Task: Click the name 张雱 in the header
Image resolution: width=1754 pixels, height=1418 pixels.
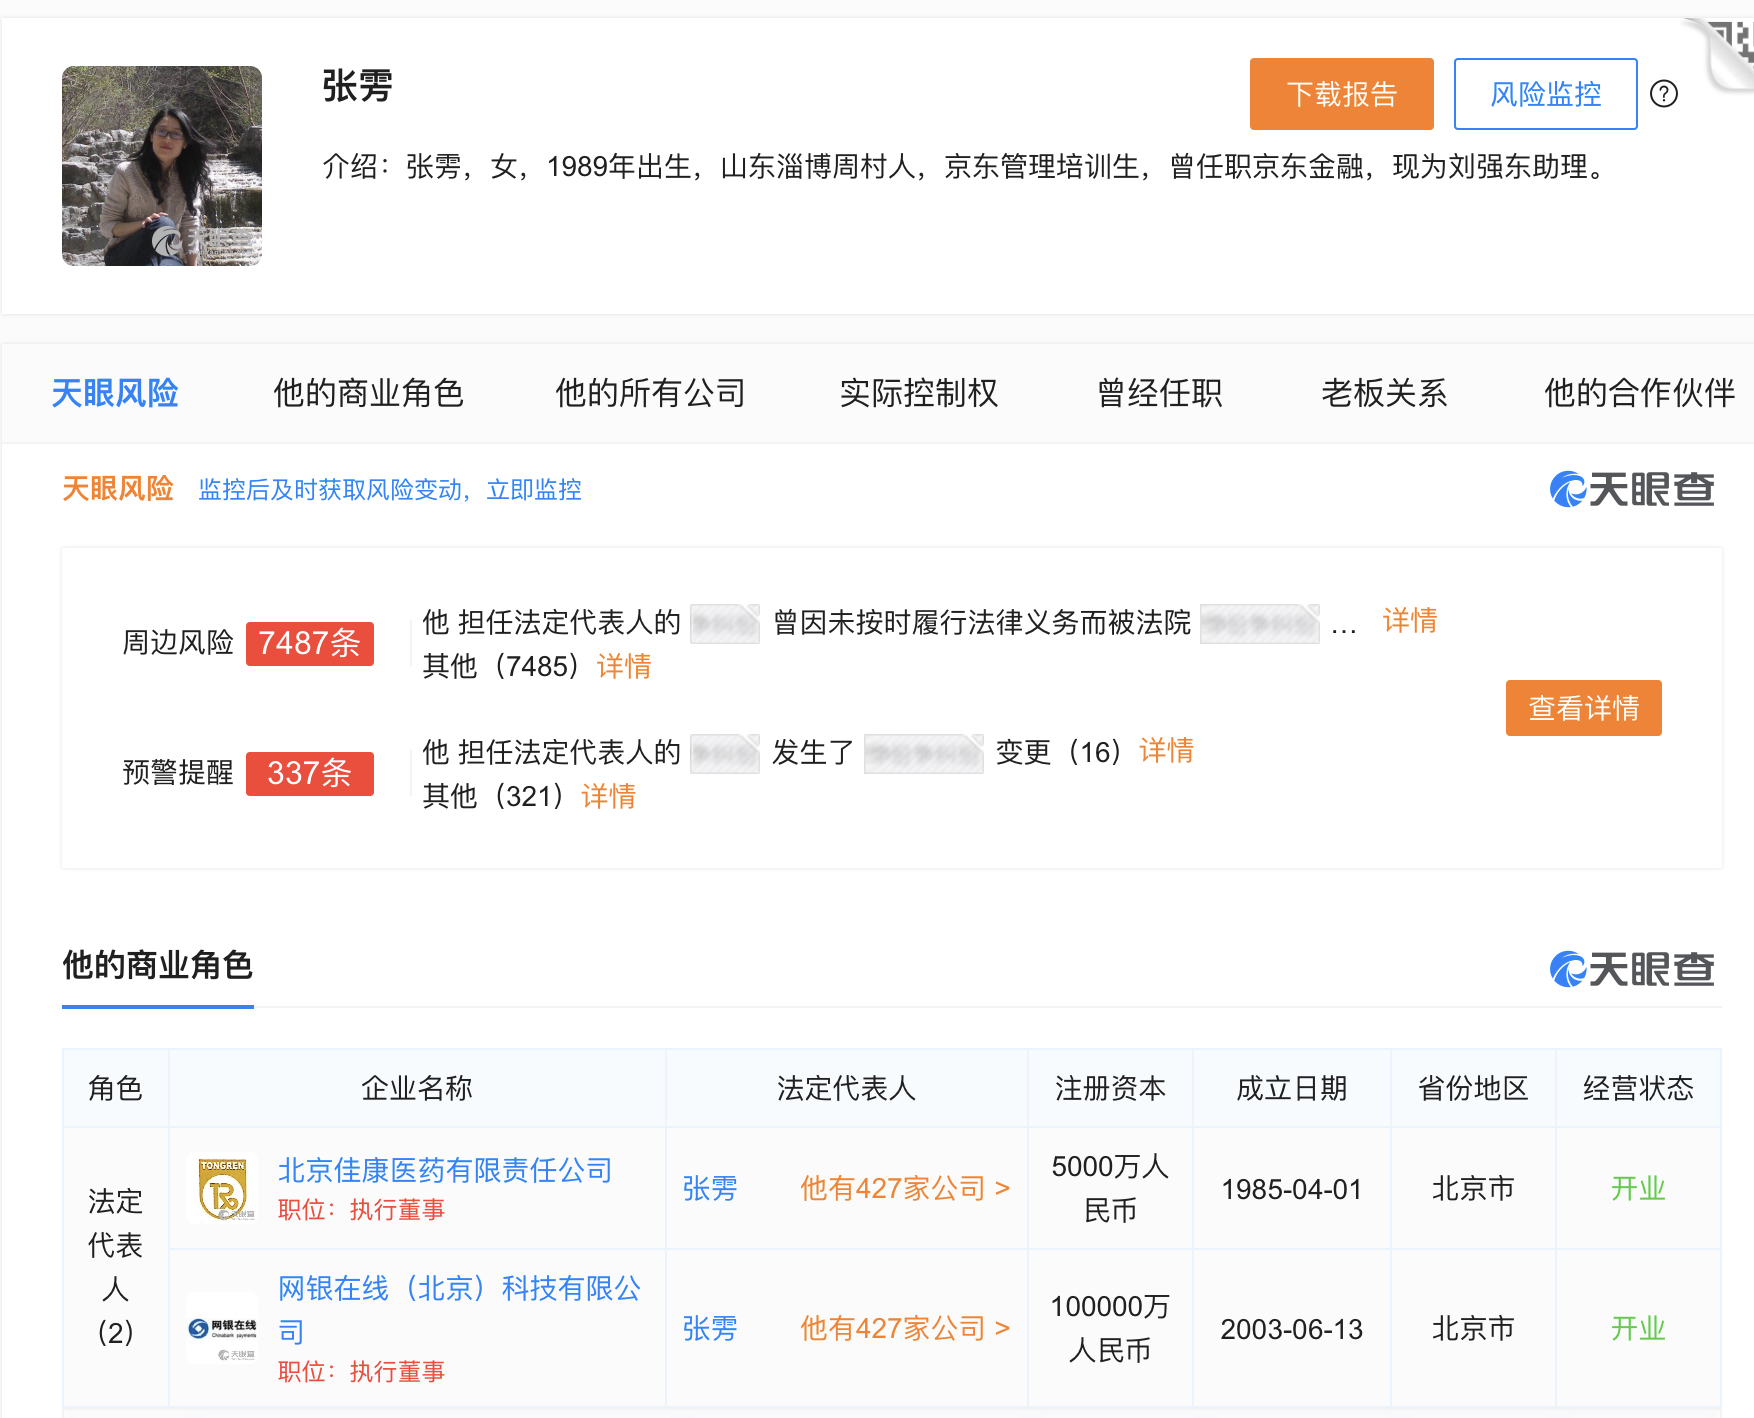Action: pos(357,86)
